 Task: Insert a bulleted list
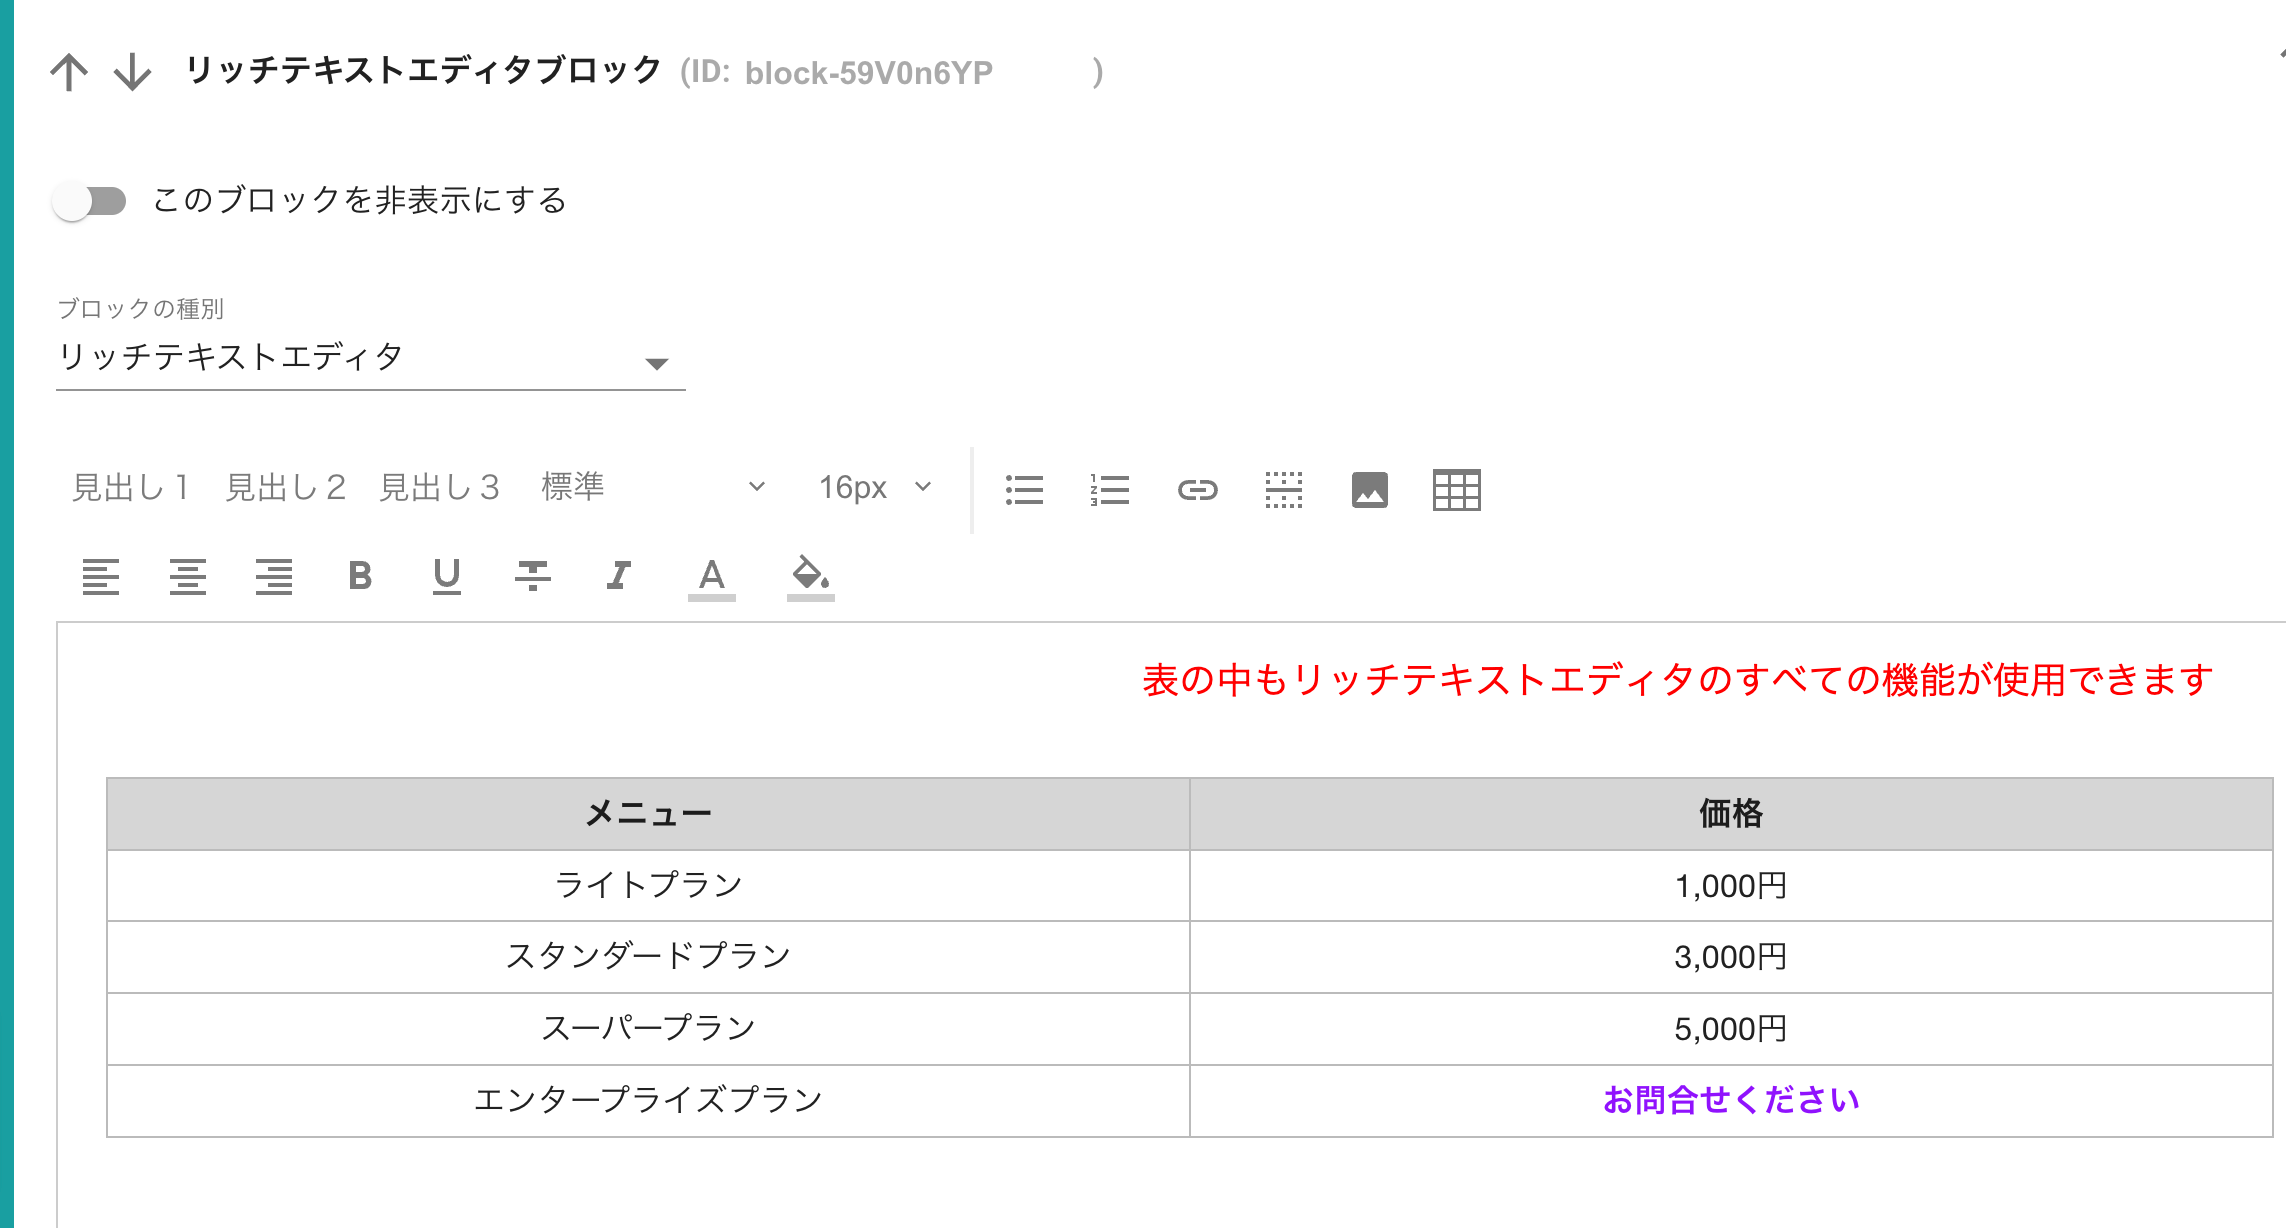(1024, 490)
